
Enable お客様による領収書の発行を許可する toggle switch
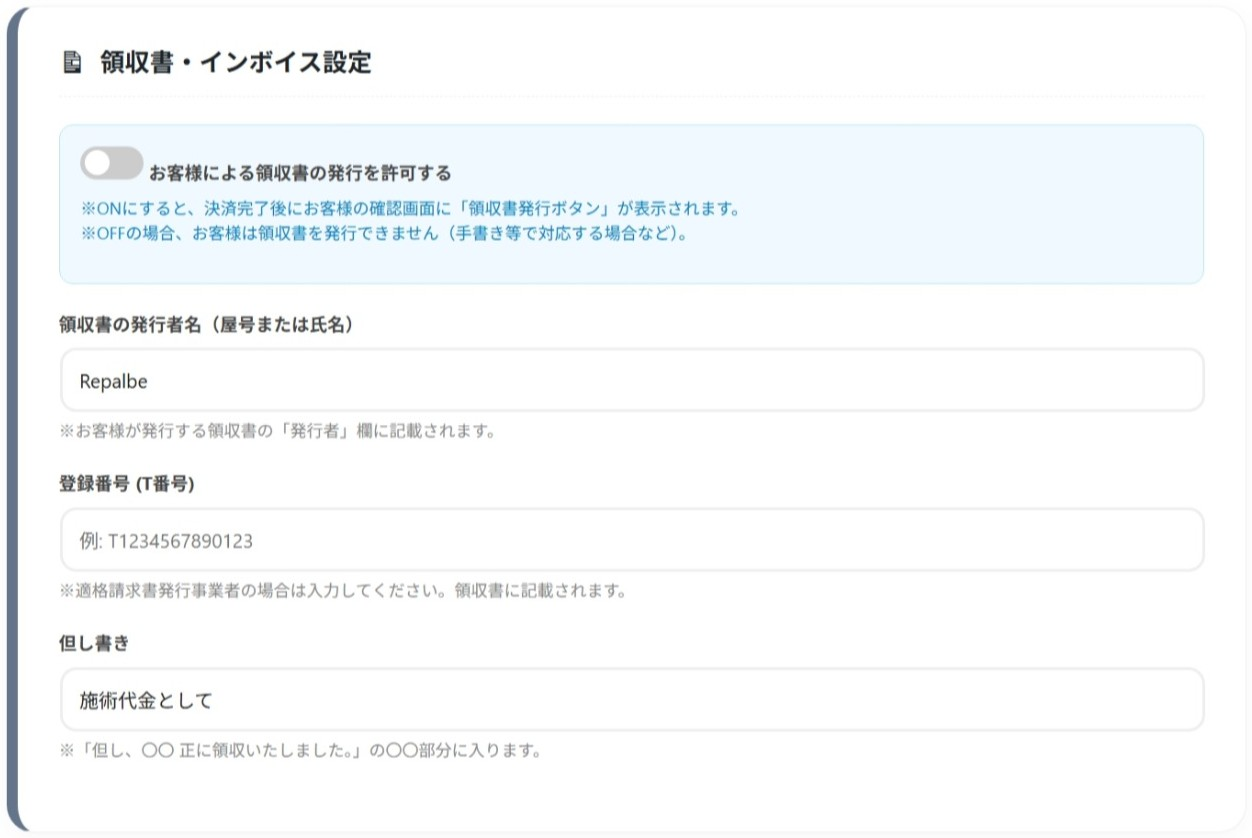point(112,163)
